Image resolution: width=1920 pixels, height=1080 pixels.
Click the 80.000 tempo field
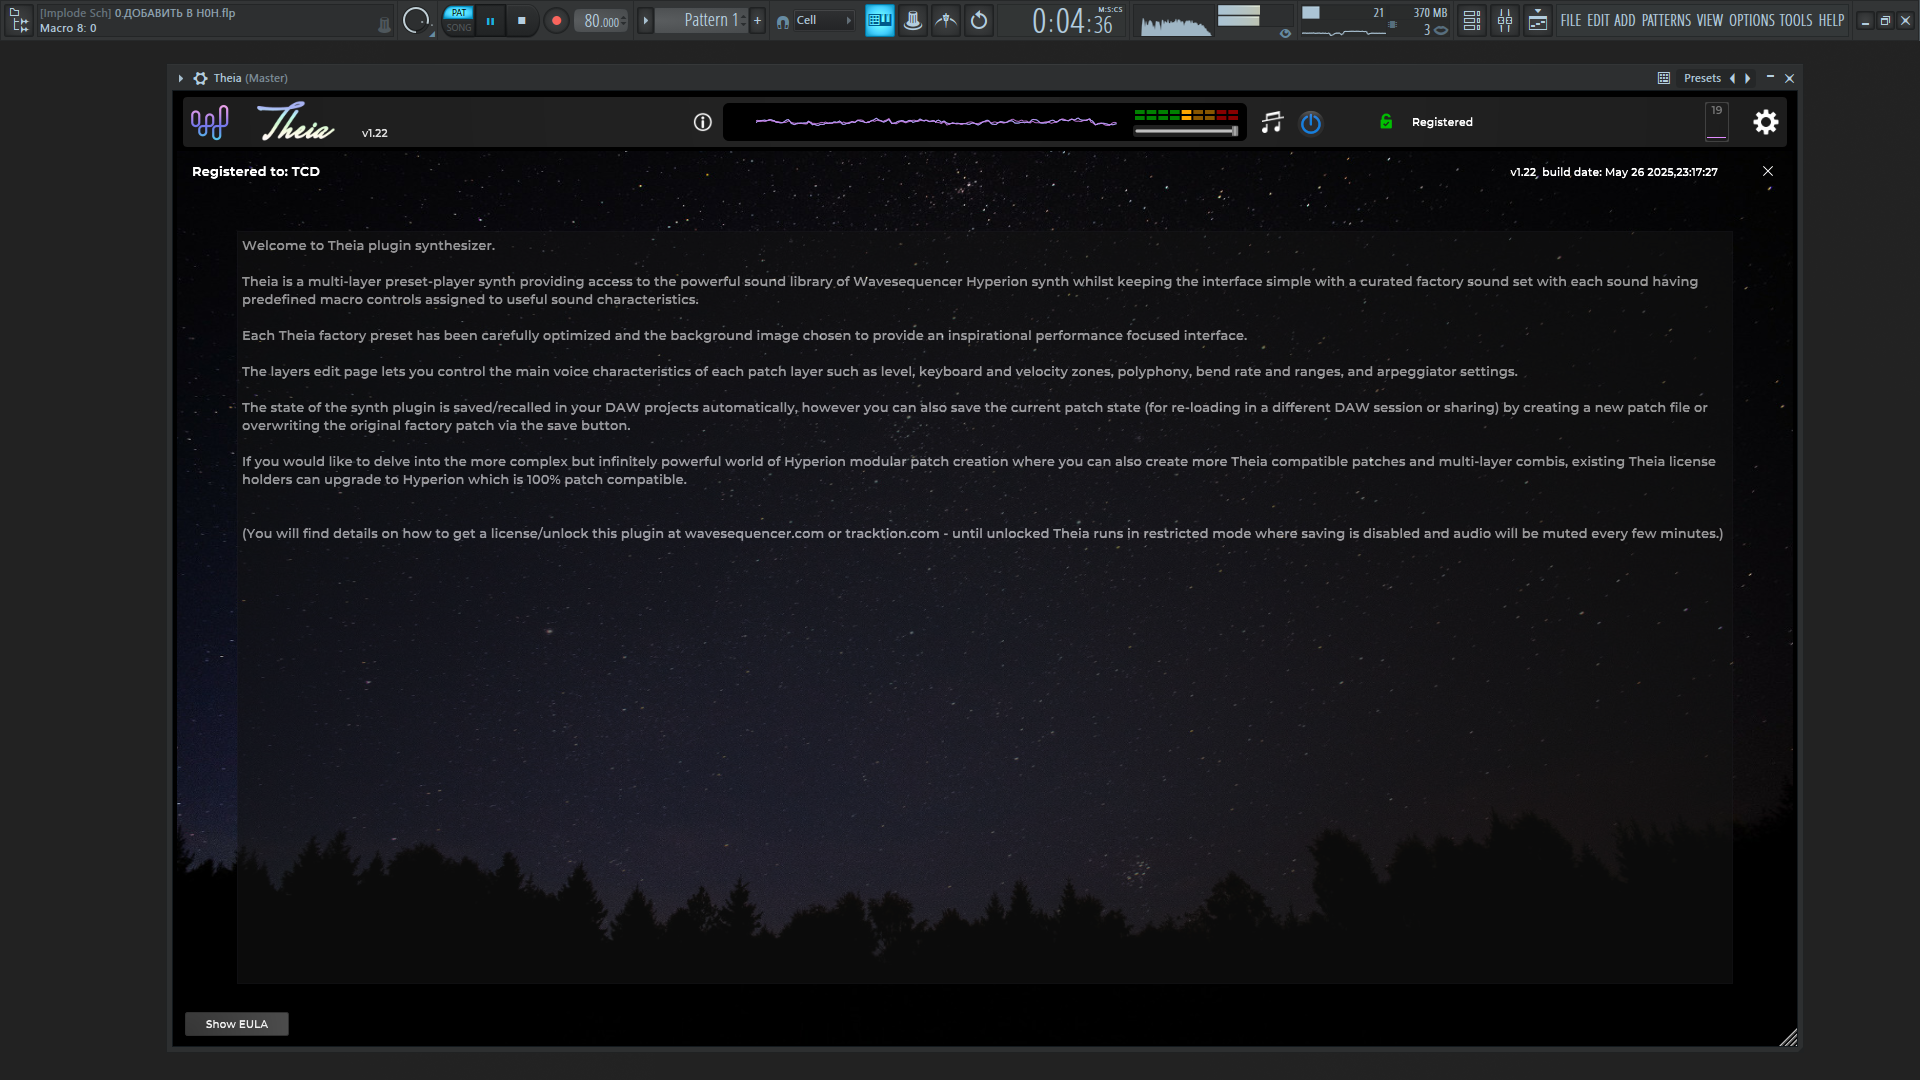[601, 21]
